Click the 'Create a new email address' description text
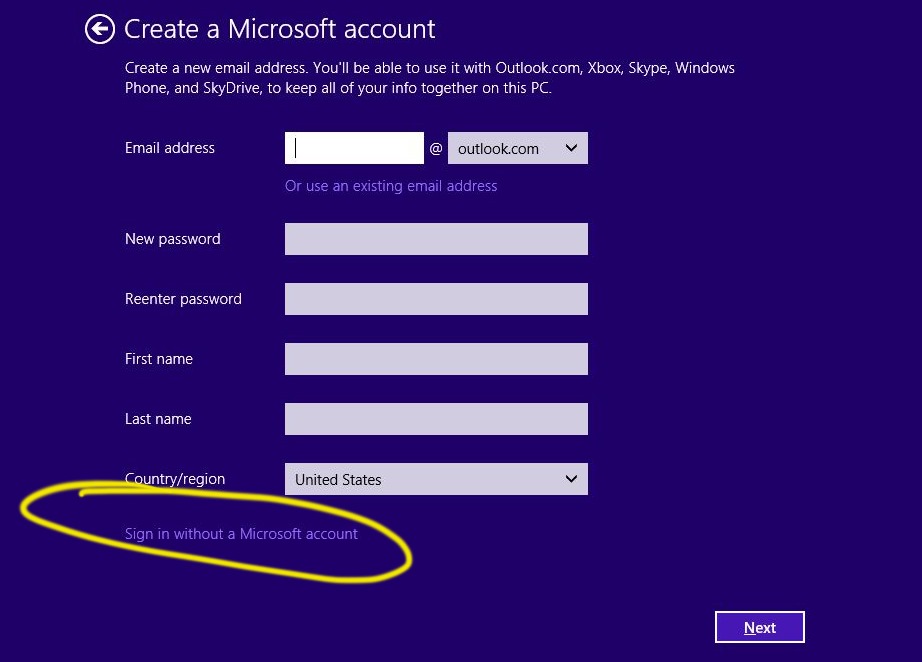Viewport: 922px width, 662px height. 429,78
